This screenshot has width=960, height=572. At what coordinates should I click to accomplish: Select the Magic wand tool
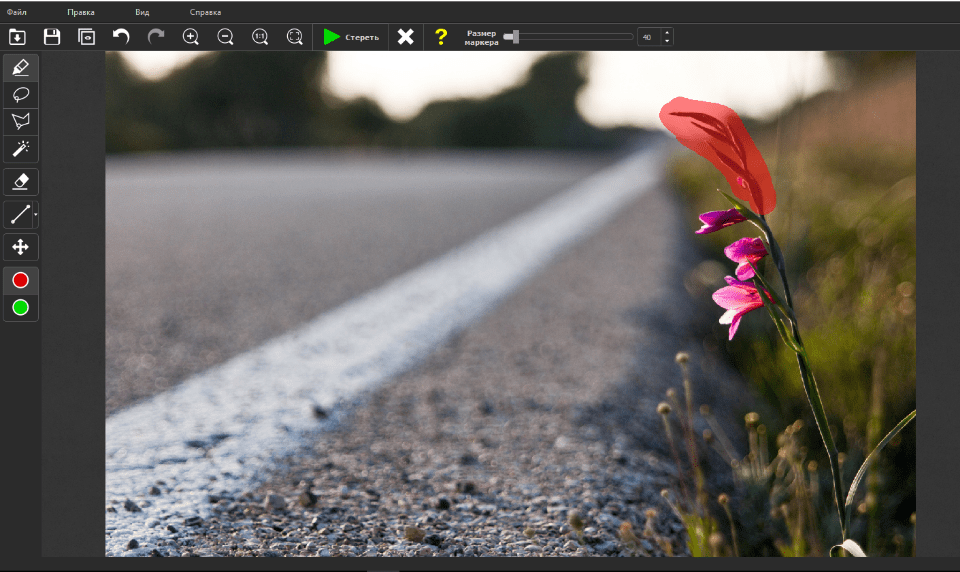20,149
